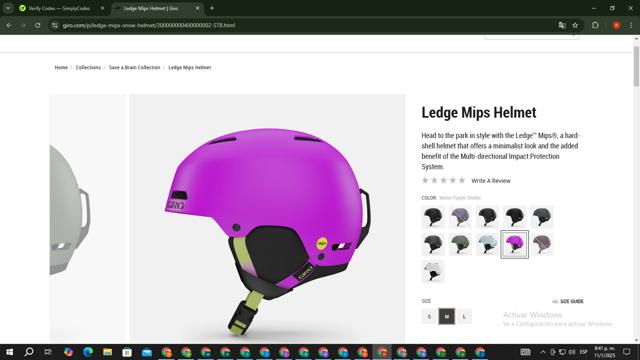Select the light blue helmet color swatch

point(487,244)
